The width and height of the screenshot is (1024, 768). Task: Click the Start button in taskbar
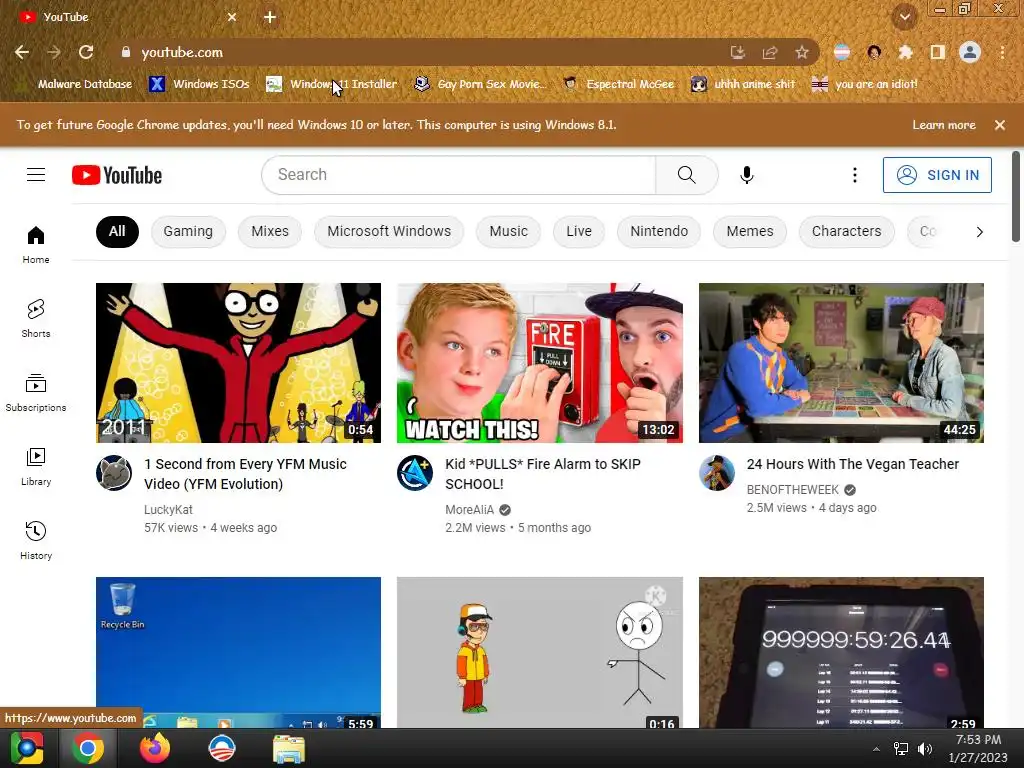27,748
